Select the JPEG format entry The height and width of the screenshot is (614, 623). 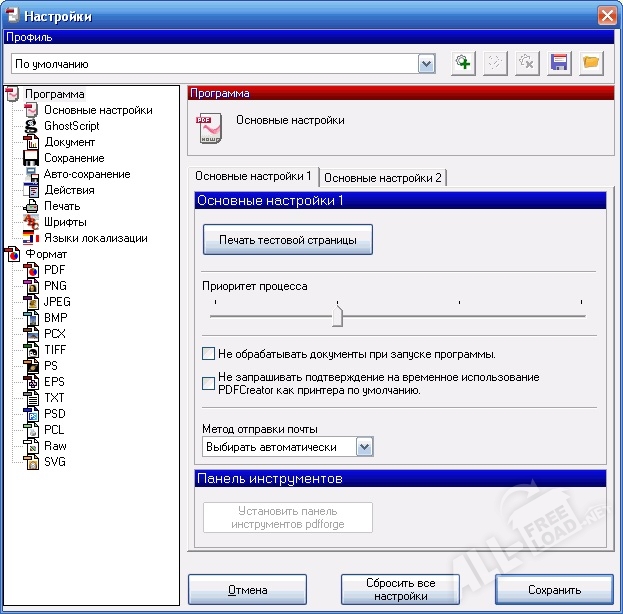pyautogui.click(x=57, y=302)
